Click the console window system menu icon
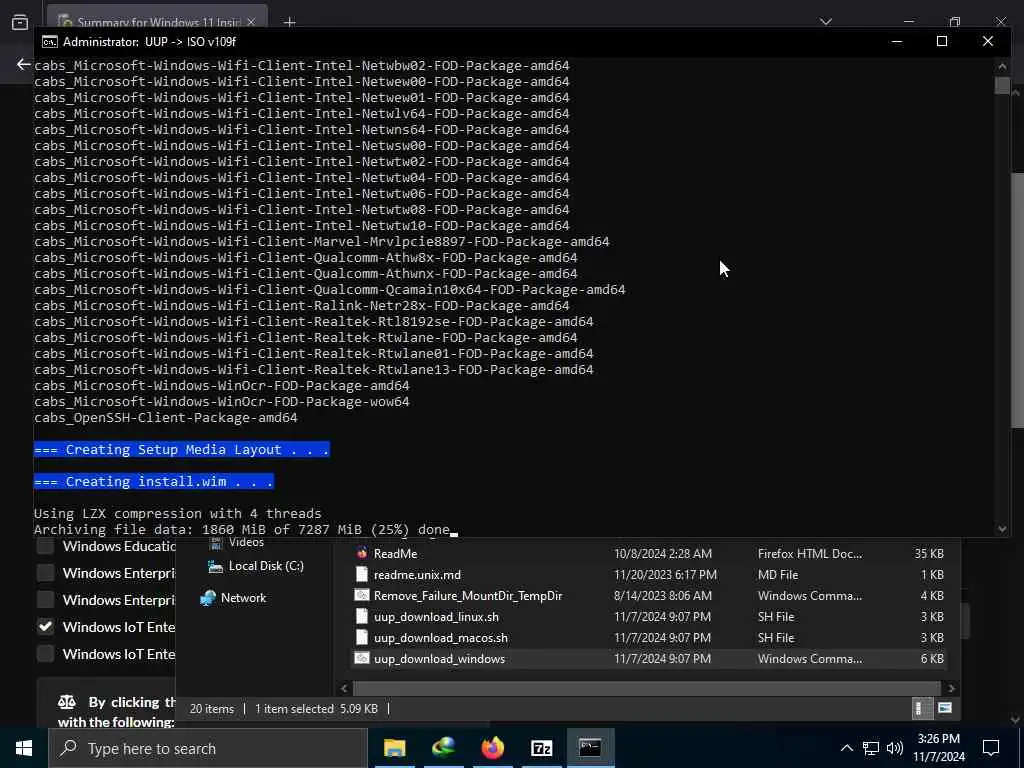The width and height of the screenshot is (1024, 768). tap(50, 42)
